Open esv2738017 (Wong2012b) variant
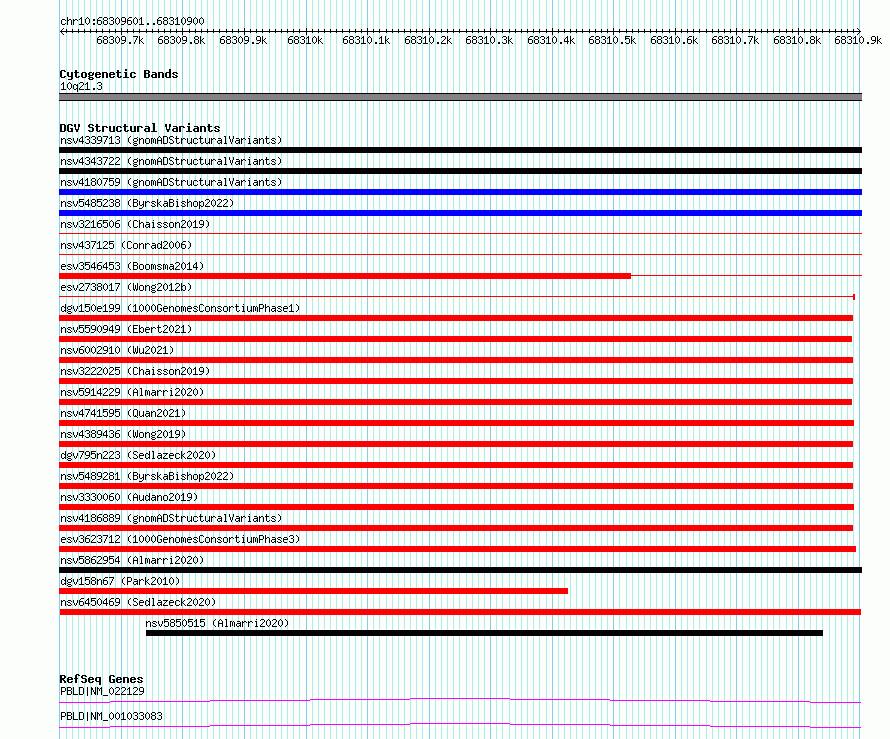This screenshot has width=890, height=739. click(126, 287)
